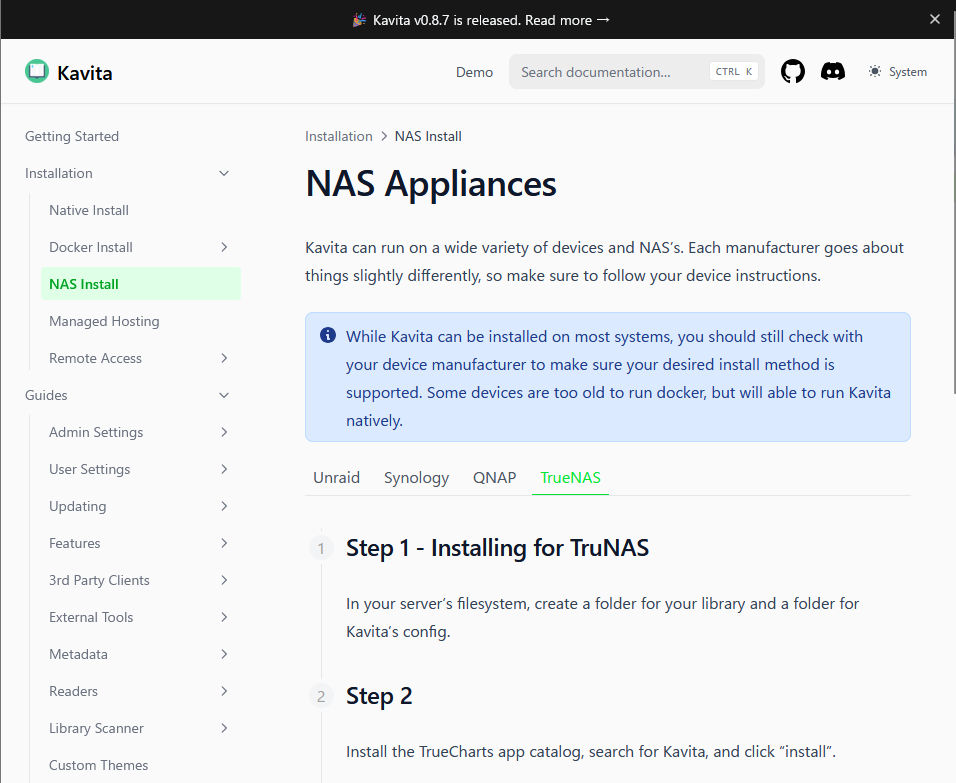Switch to the Unraid tab
Image resolution: width=956 pixels, height=783 pixels.
pyautogui.click(x=337, y=477)
